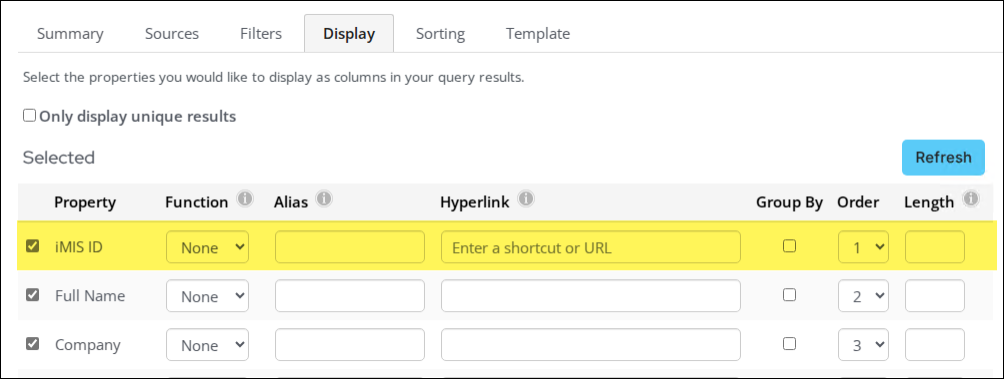Focus the iMIS ID Hyperlink field
1004x379 pixels.
coord(590,247)
